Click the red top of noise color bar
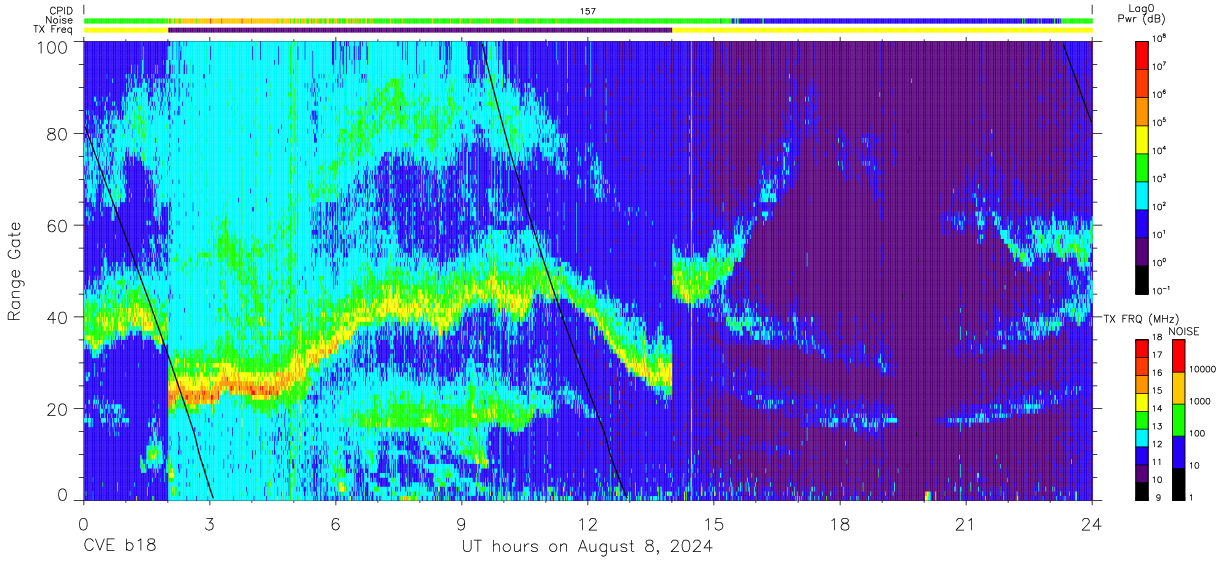1228x567 pixels. (1177, 356)
